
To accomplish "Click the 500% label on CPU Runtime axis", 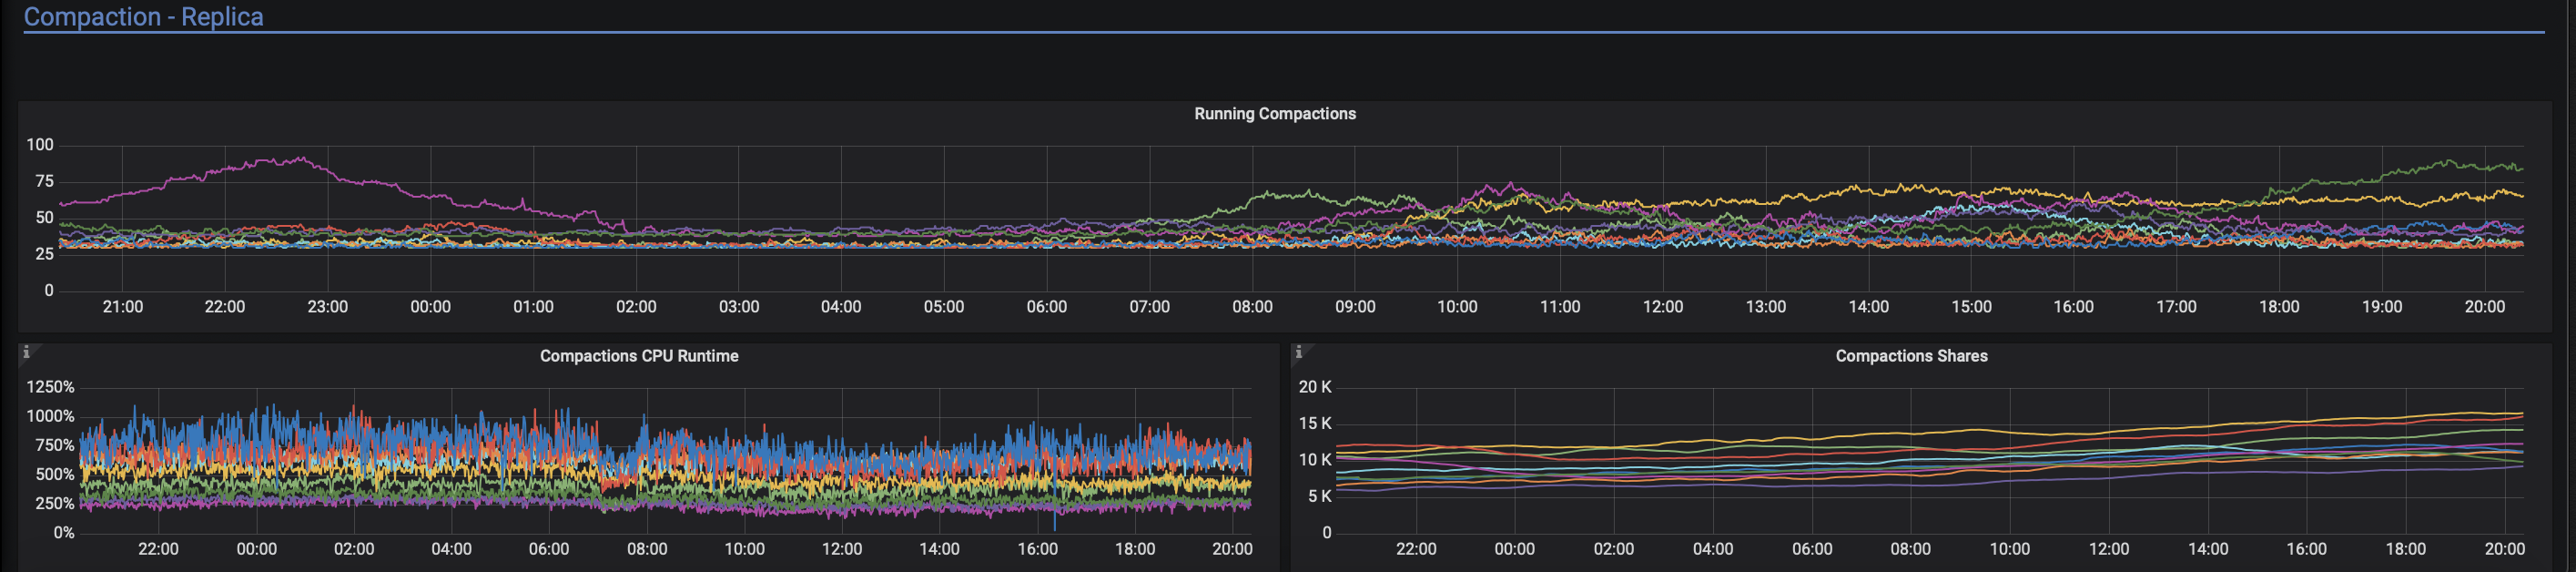I will 54,474.
